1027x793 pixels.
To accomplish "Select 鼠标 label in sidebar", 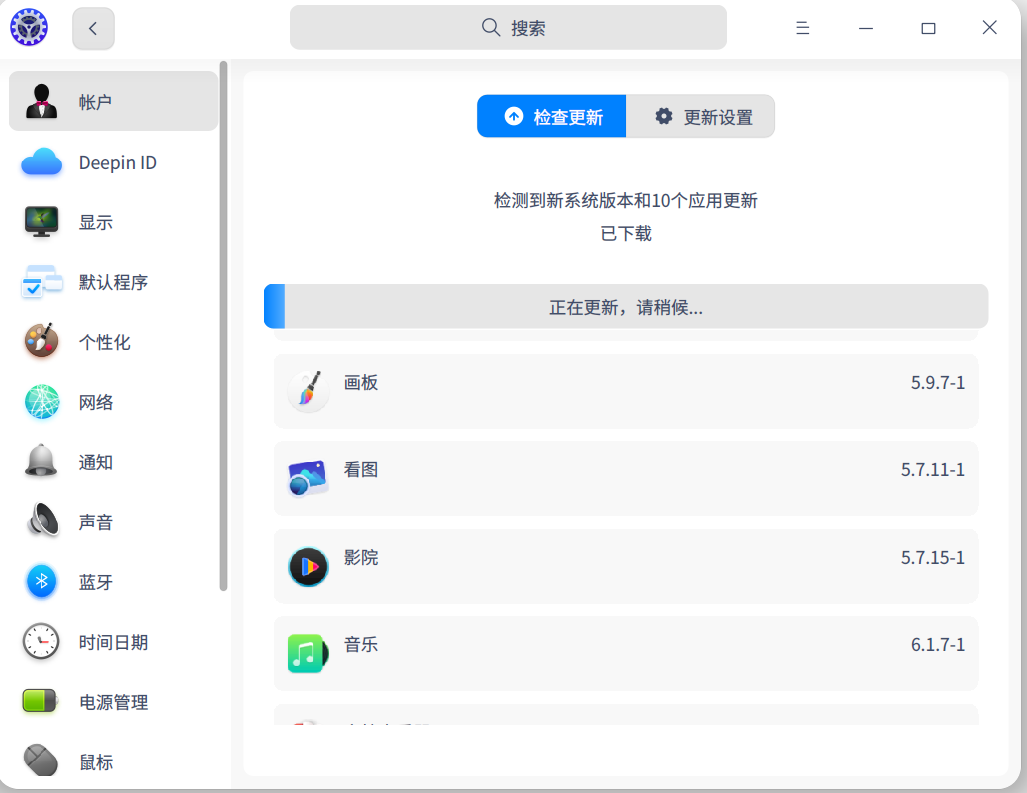I will coord(96,762).
